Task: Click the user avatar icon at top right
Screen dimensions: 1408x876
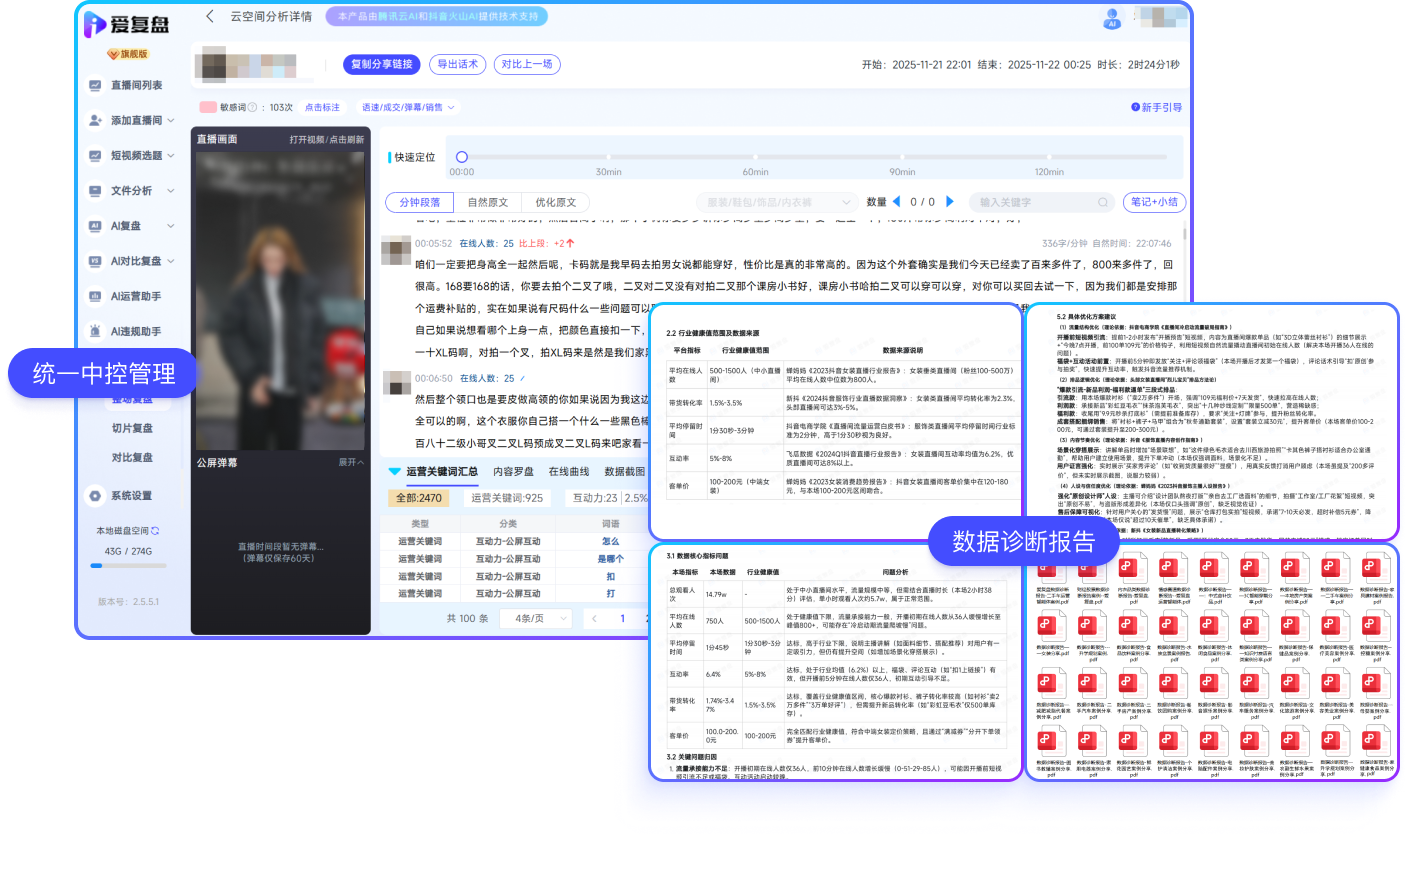Action: point(1112,17)
